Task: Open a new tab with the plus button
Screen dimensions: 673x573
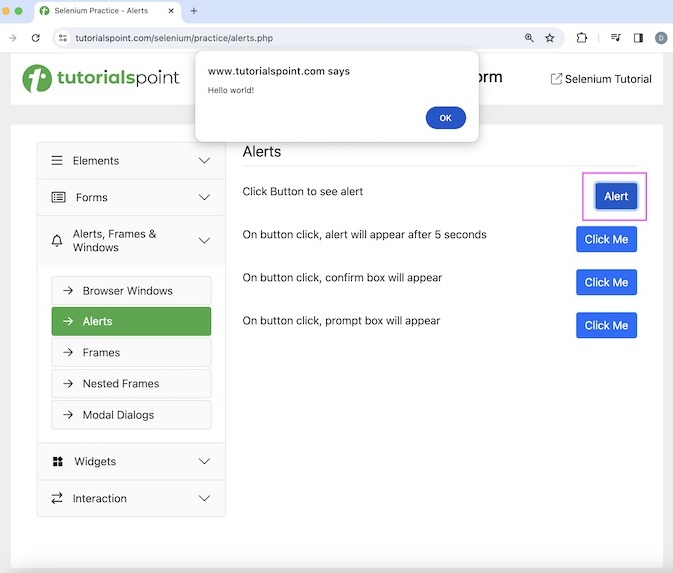Action: 194,11
